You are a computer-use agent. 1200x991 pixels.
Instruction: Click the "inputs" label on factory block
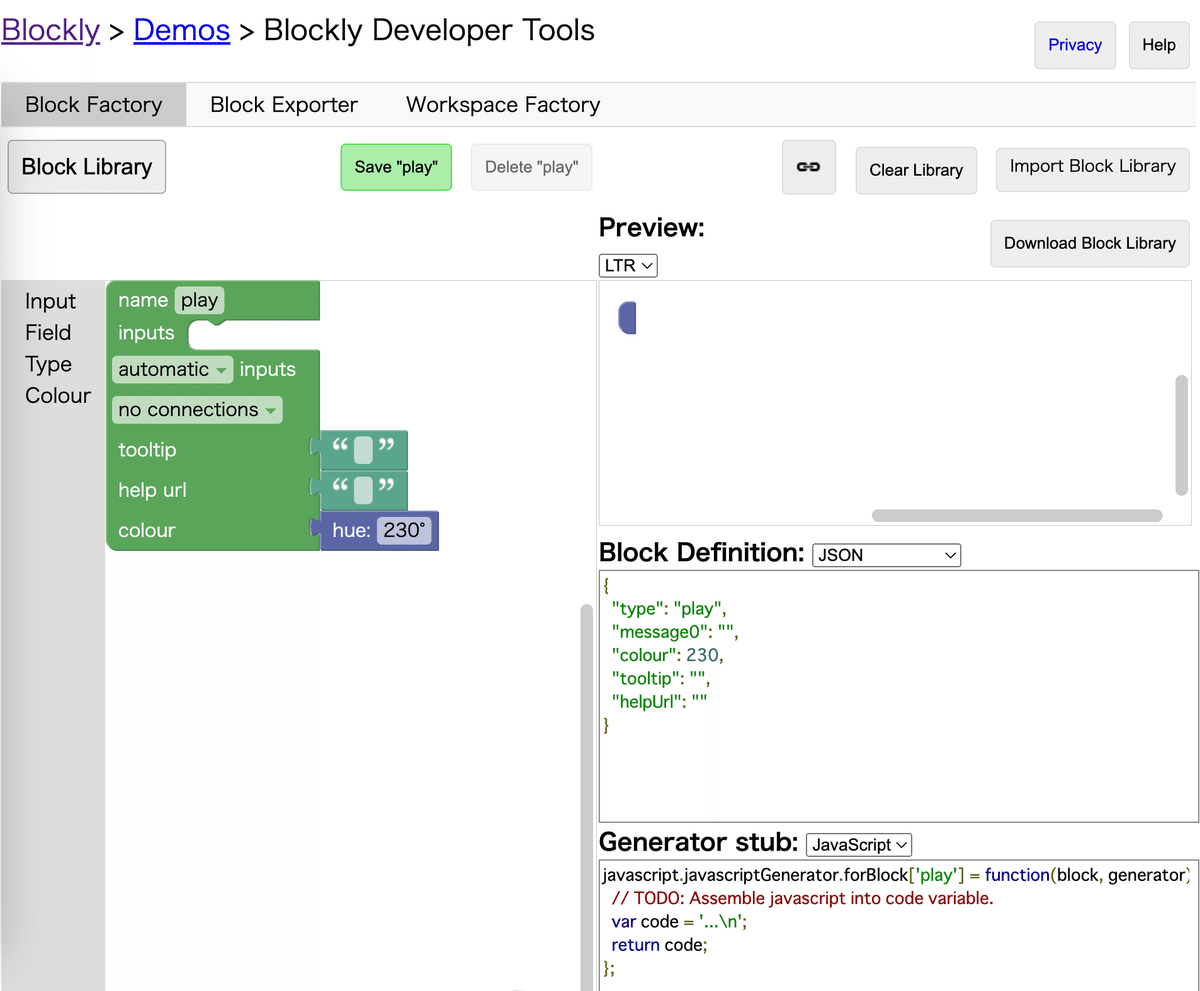coord(146,333)
